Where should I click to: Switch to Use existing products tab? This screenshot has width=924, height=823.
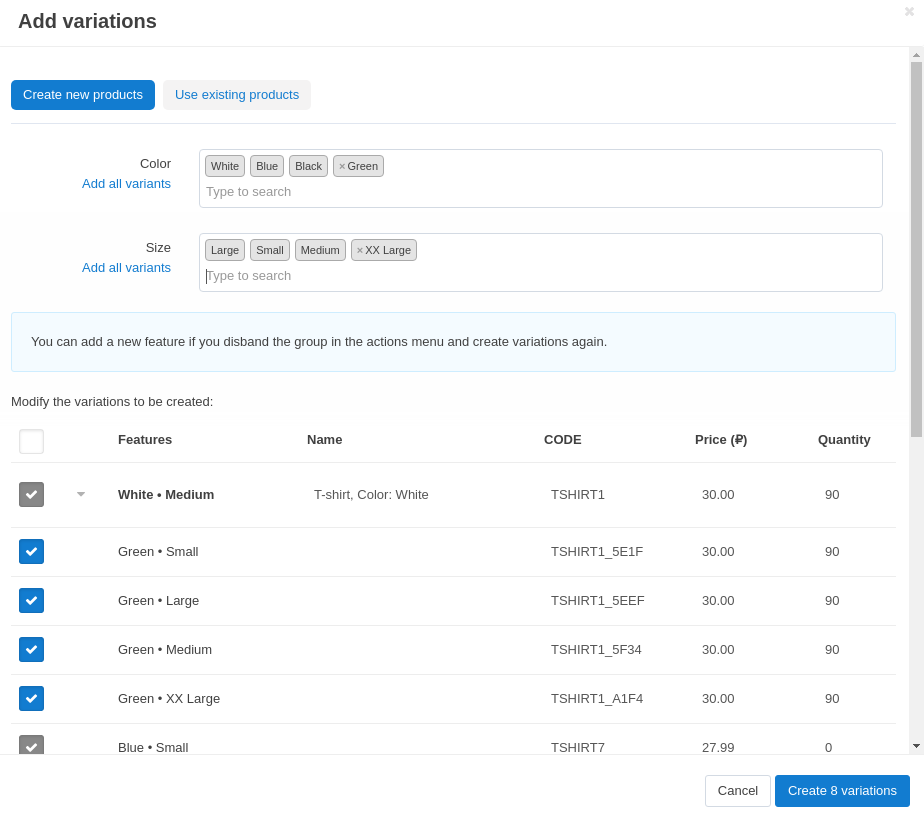[x=237, y=95]
